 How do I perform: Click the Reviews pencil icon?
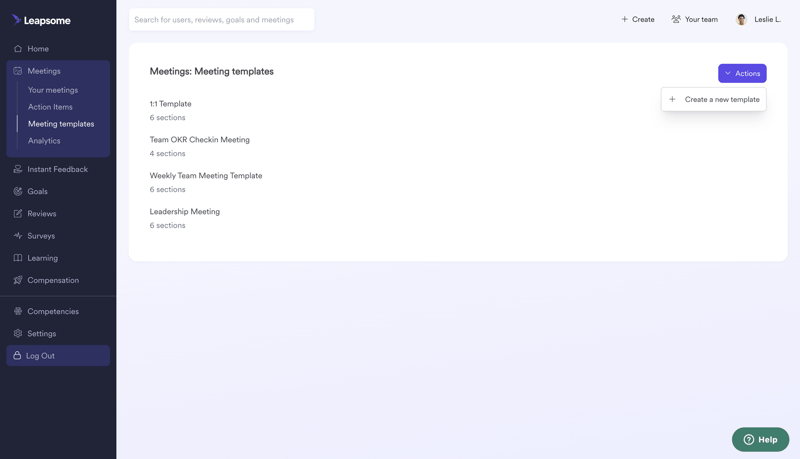18,213
